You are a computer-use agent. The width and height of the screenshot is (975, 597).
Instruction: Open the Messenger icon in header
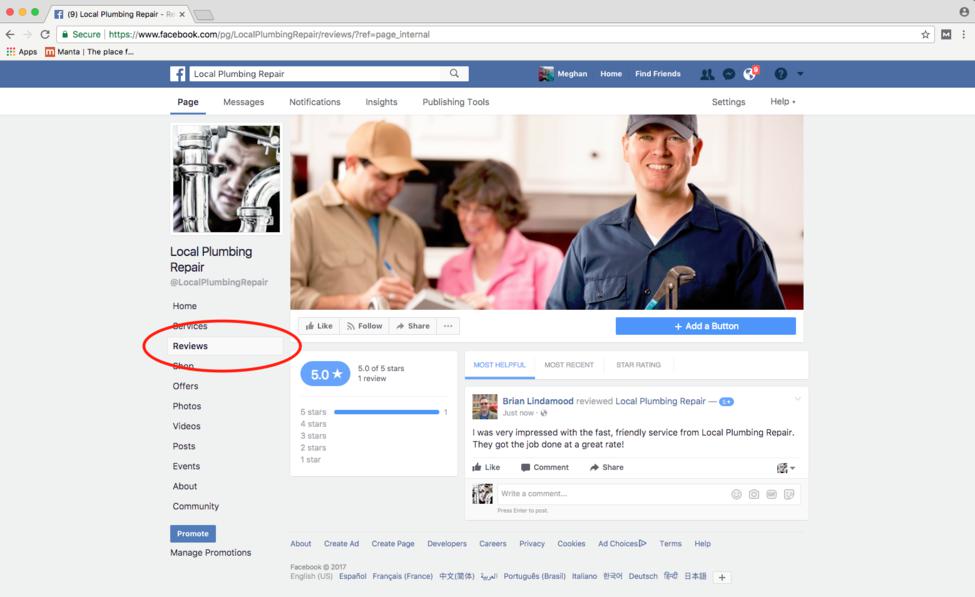click(729, 74)
